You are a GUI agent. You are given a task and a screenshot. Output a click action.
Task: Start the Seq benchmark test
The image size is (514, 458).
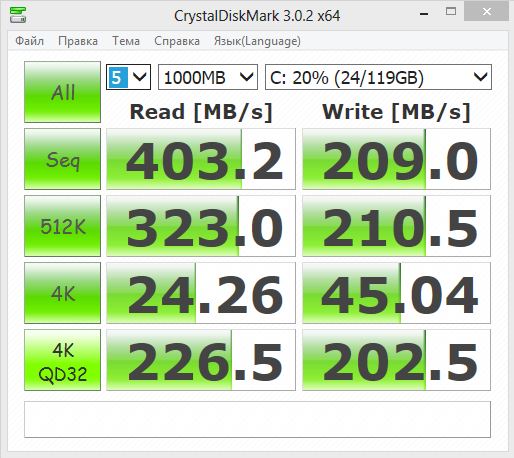(x=62, y=159)
